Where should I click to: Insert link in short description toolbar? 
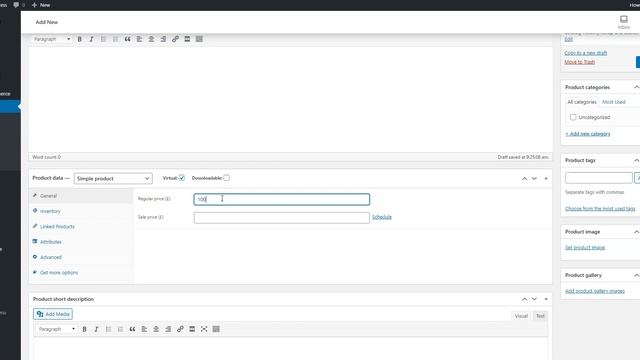pos(180,329)
